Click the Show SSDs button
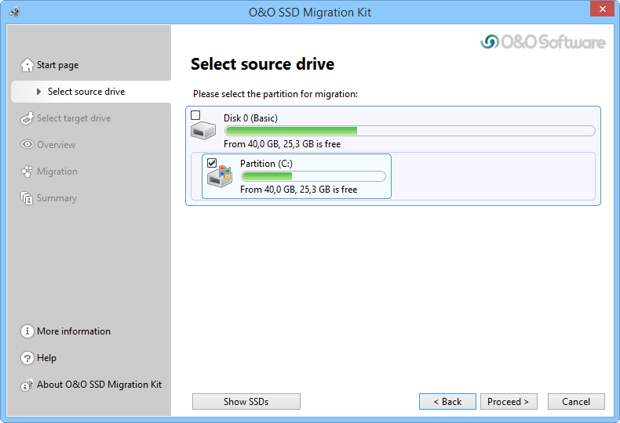 246,401
